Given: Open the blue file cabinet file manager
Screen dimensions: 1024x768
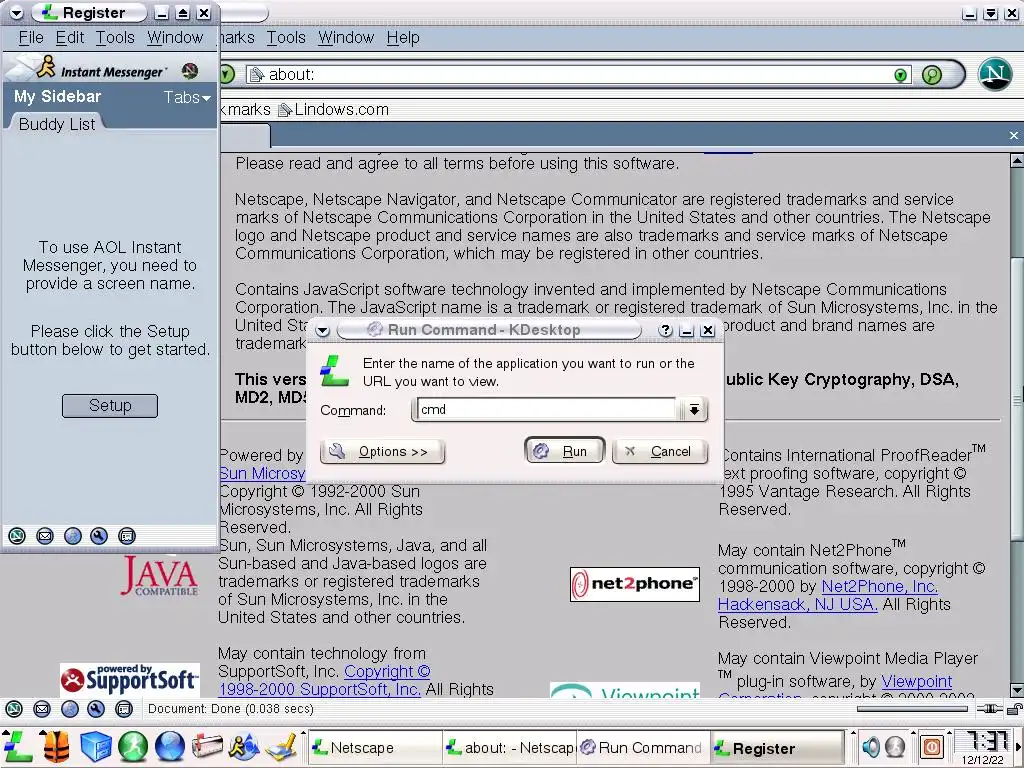Looking at the screenshot, I should click(x=95, y=747).
